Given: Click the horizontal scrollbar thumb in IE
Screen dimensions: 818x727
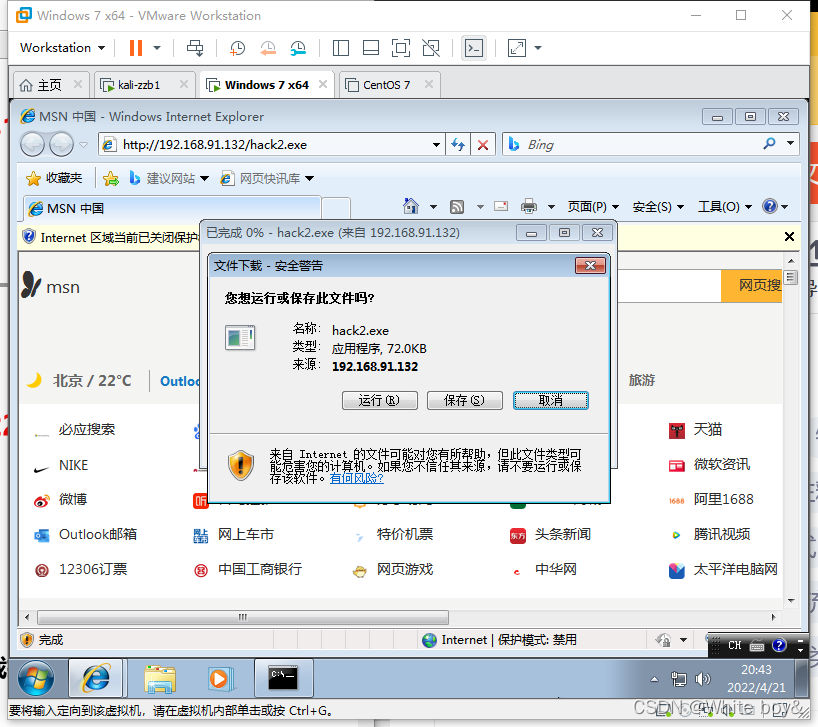Looking at the screenshot, I should (243, 617).
